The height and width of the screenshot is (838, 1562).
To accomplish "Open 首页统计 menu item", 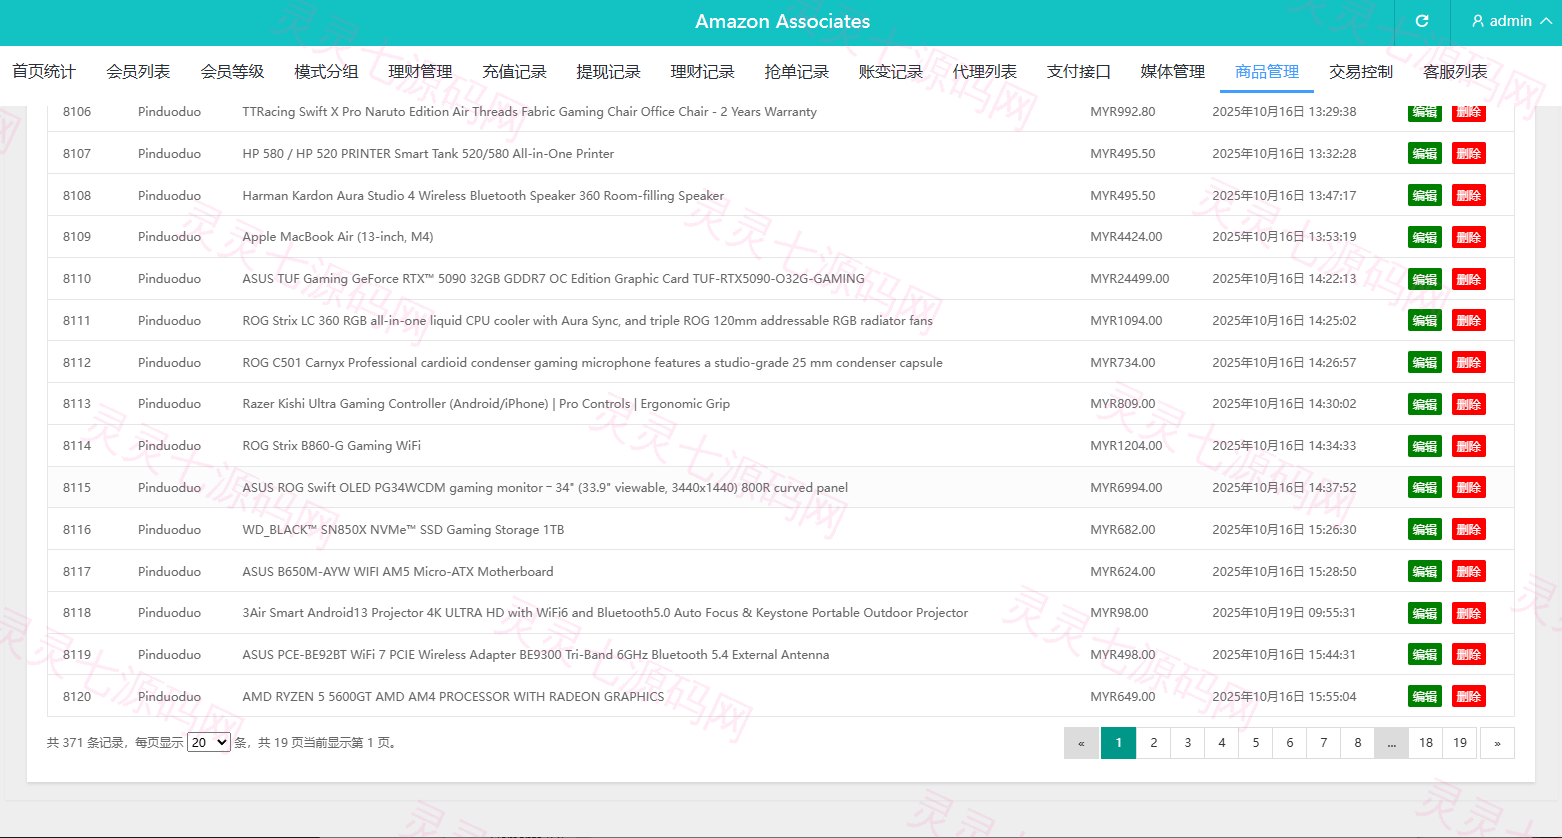I will [44, 71].
